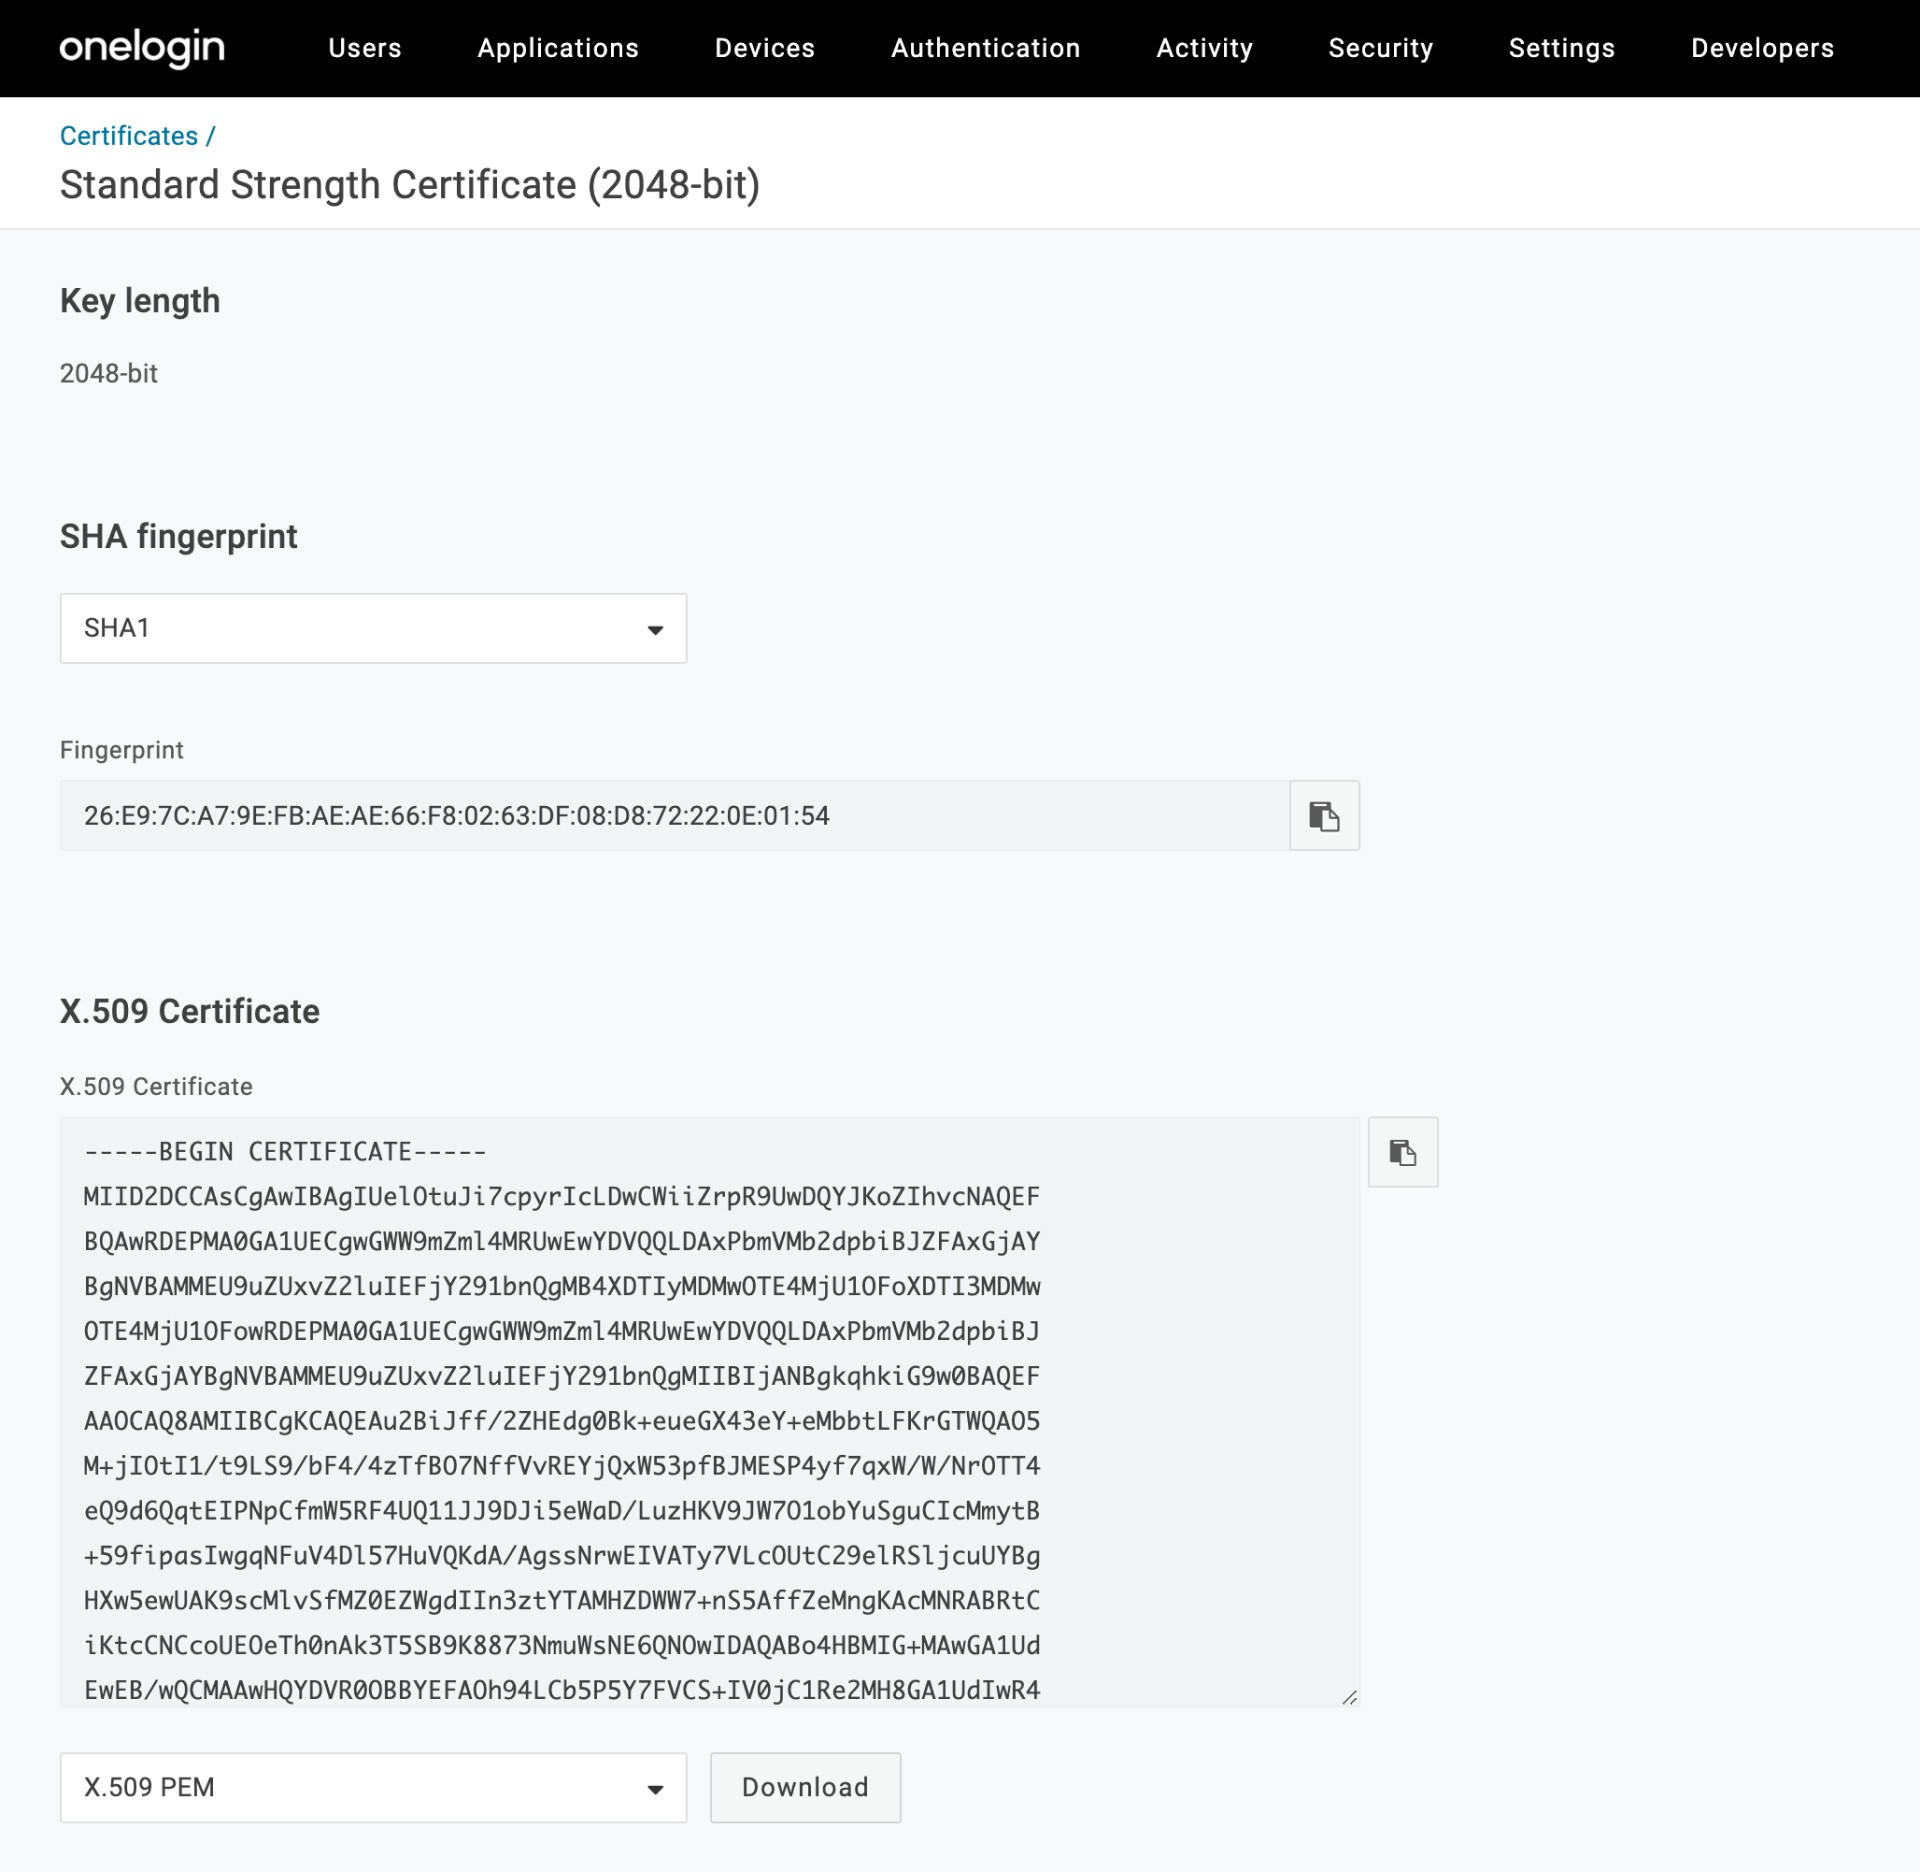This screenshot has height=1872, width=1920.
Task: Open the Devices menu
Action: click(x=765, y=48)
